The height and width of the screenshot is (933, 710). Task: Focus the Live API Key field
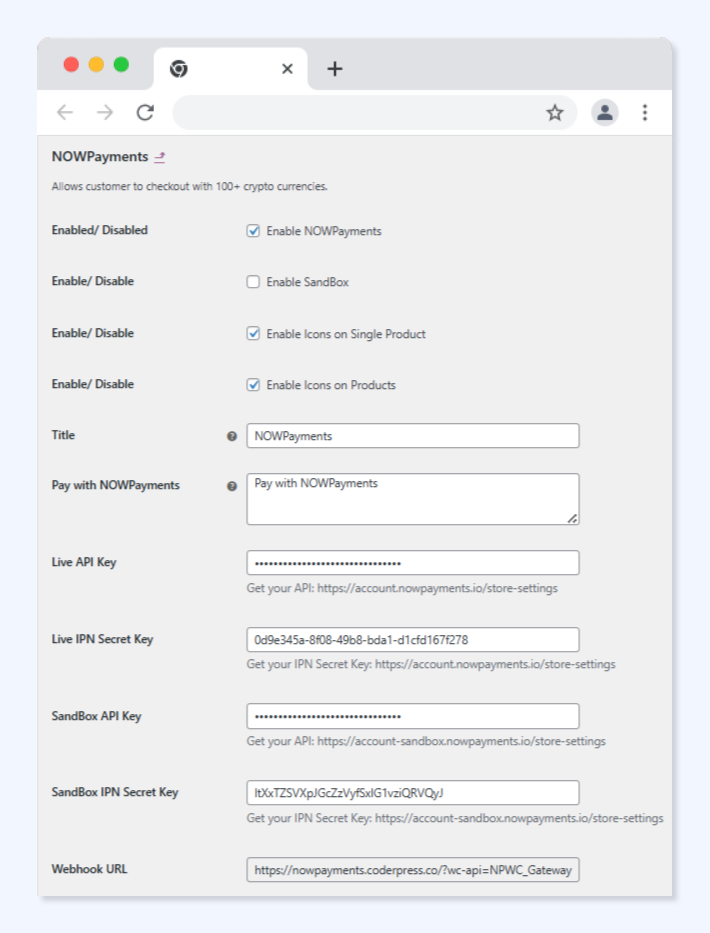412,563
